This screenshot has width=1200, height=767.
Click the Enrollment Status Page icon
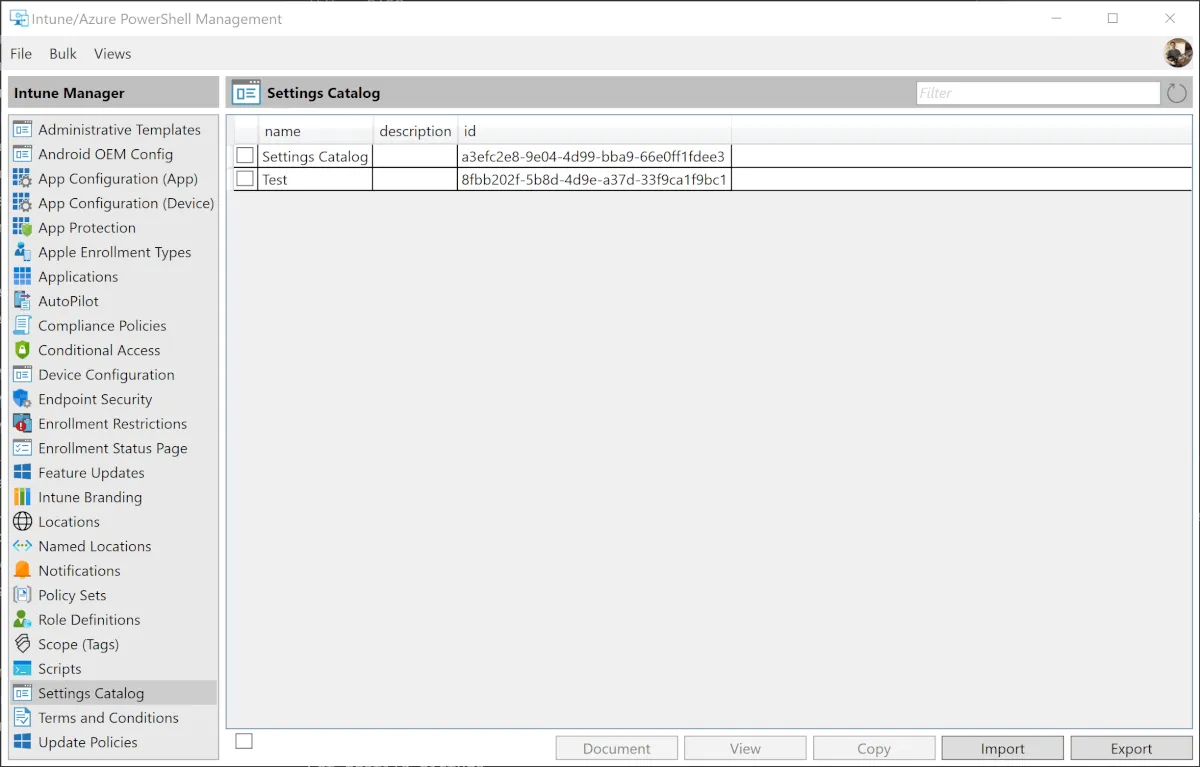[22, 448]
